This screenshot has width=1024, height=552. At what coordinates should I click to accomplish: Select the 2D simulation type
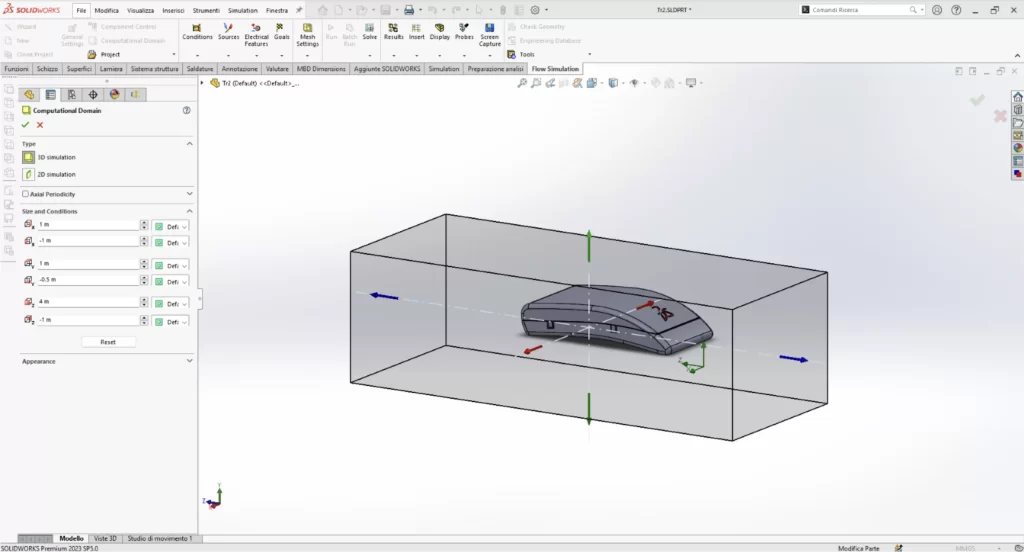click(x=29, y=174)
